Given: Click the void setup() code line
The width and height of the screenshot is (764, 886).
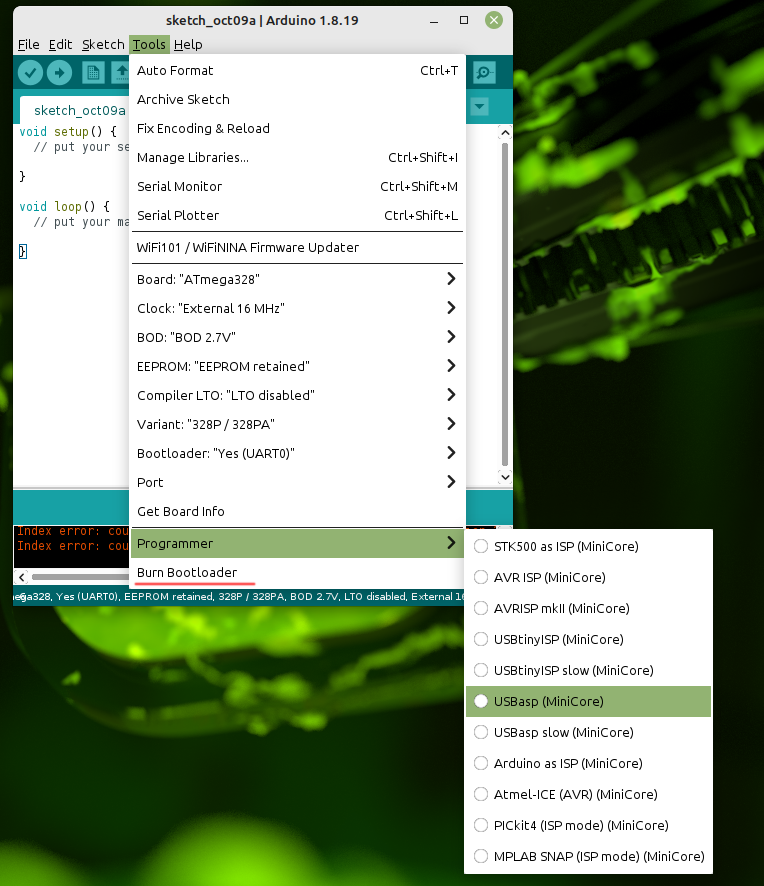Looking at the screenshot, I should coord(68,132).
